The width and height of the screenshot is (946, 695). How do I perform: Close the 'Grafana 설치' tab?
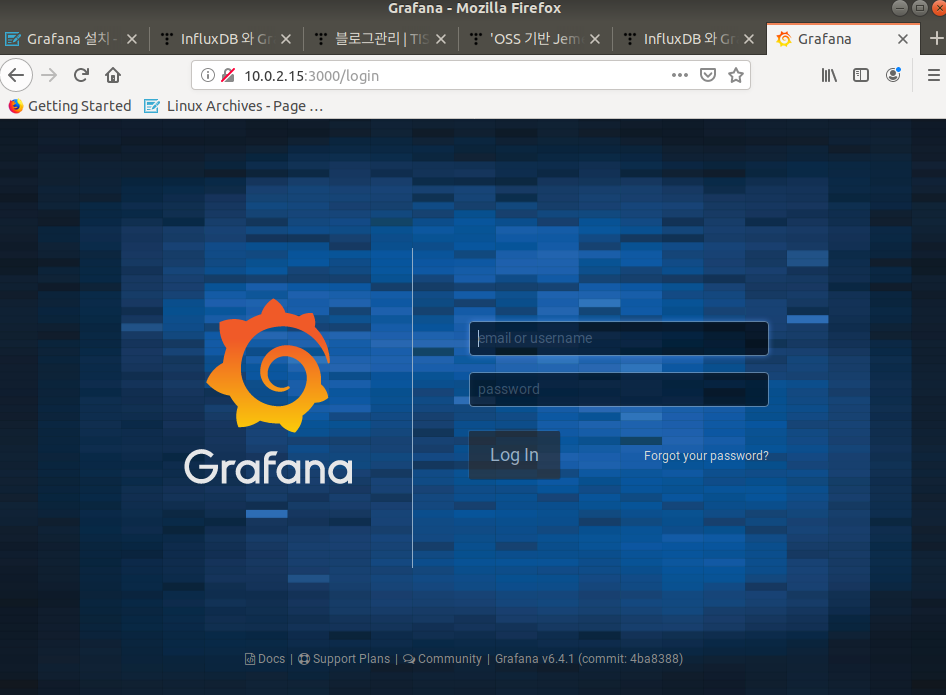tap(132, 39)
